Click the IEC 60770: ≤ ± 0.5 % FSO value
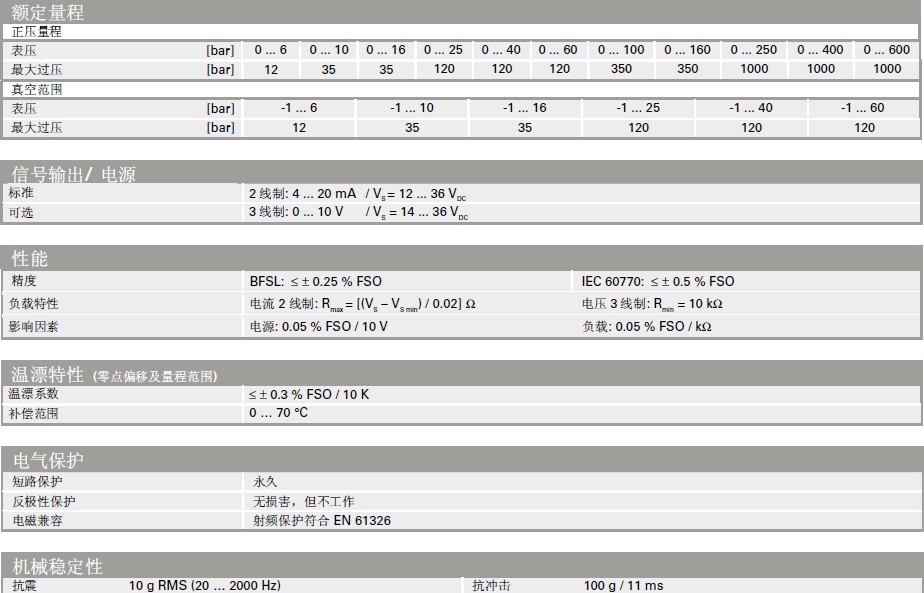 tap(658, 281)
